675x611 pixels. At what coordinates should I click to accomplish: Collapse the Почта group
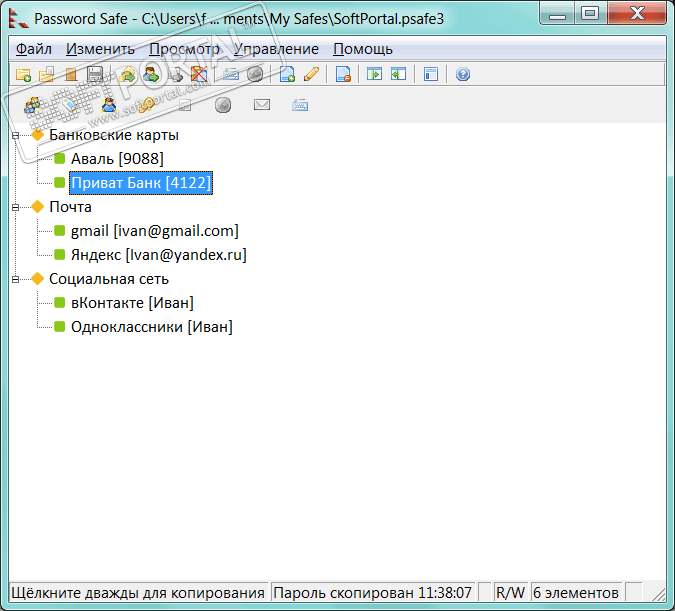point(15,208)
